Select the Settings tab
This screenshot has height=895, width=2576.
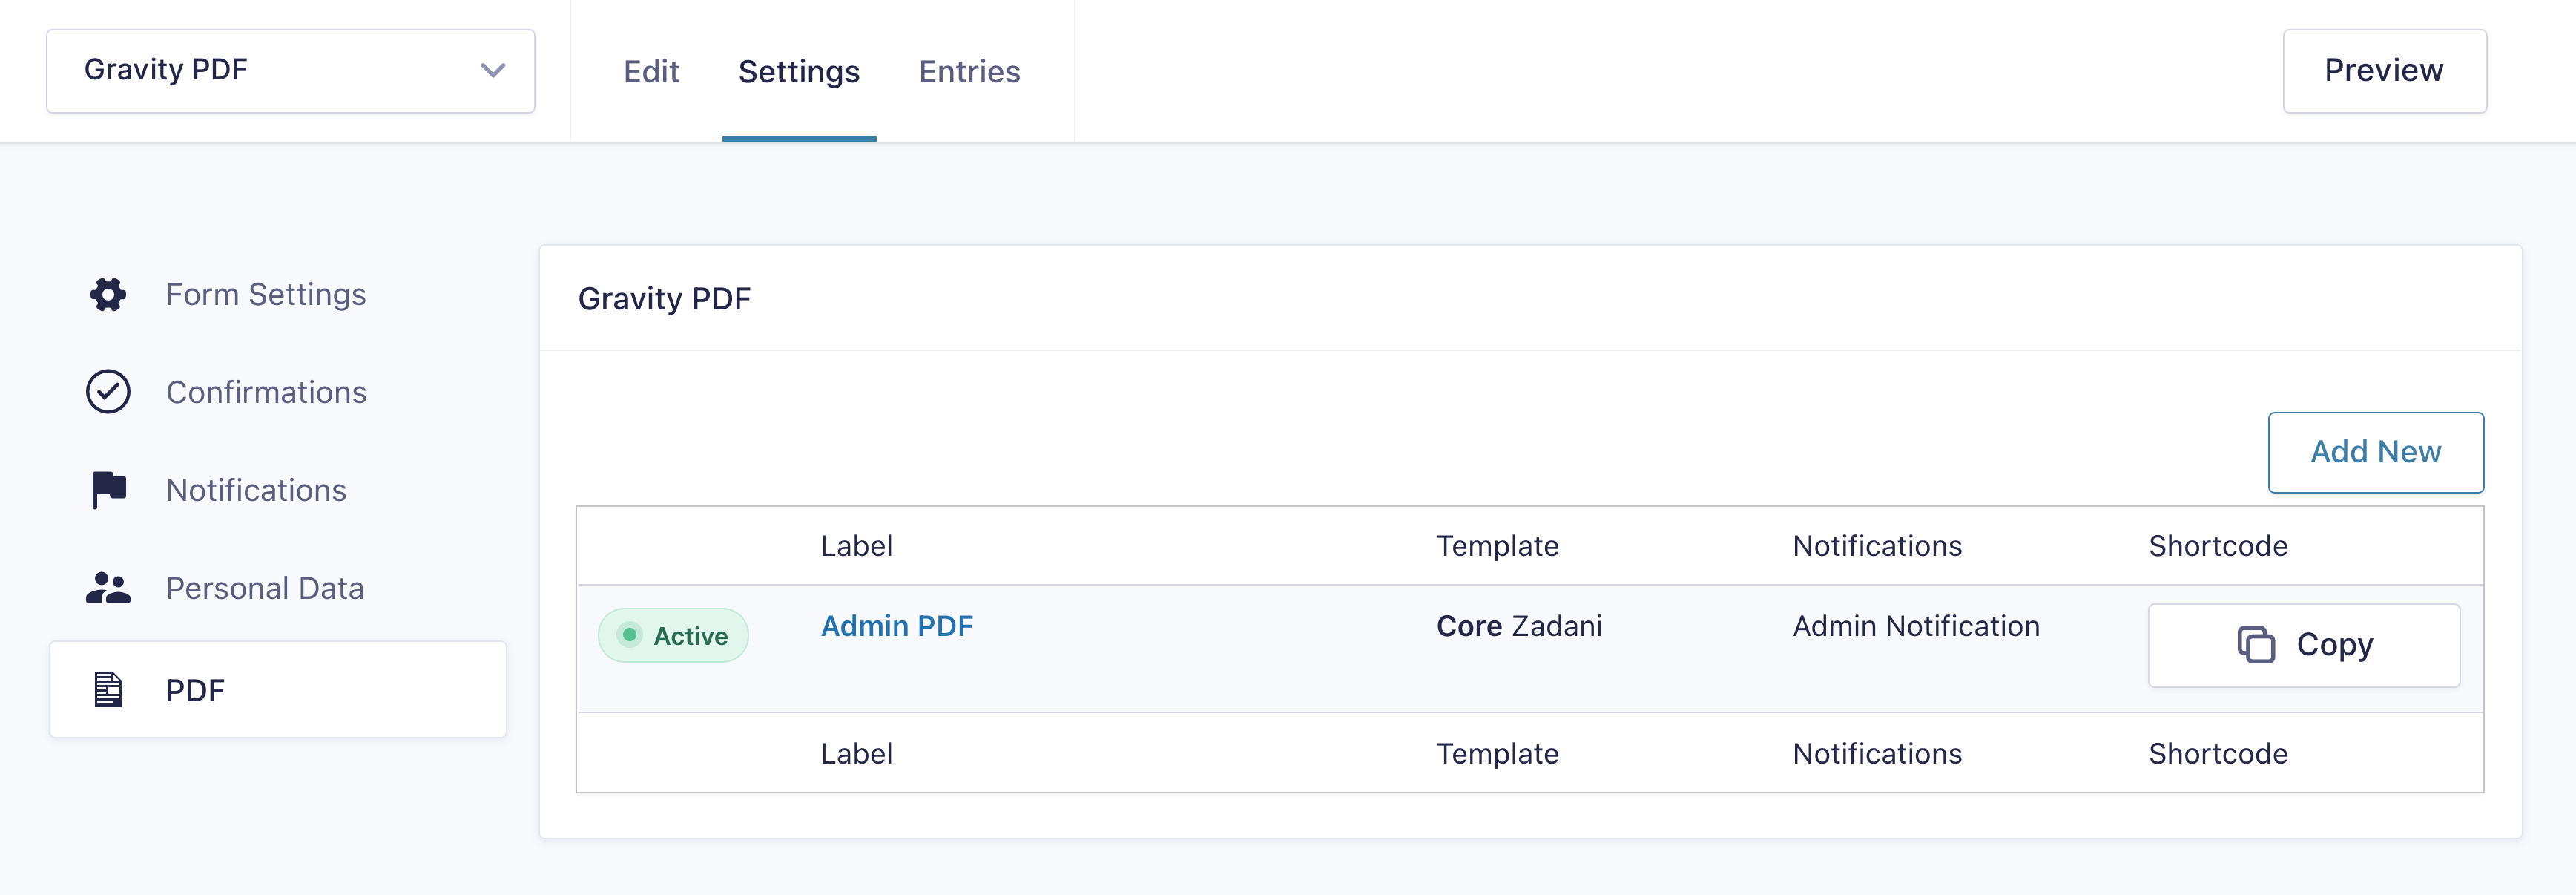click(x=799, y=72)
